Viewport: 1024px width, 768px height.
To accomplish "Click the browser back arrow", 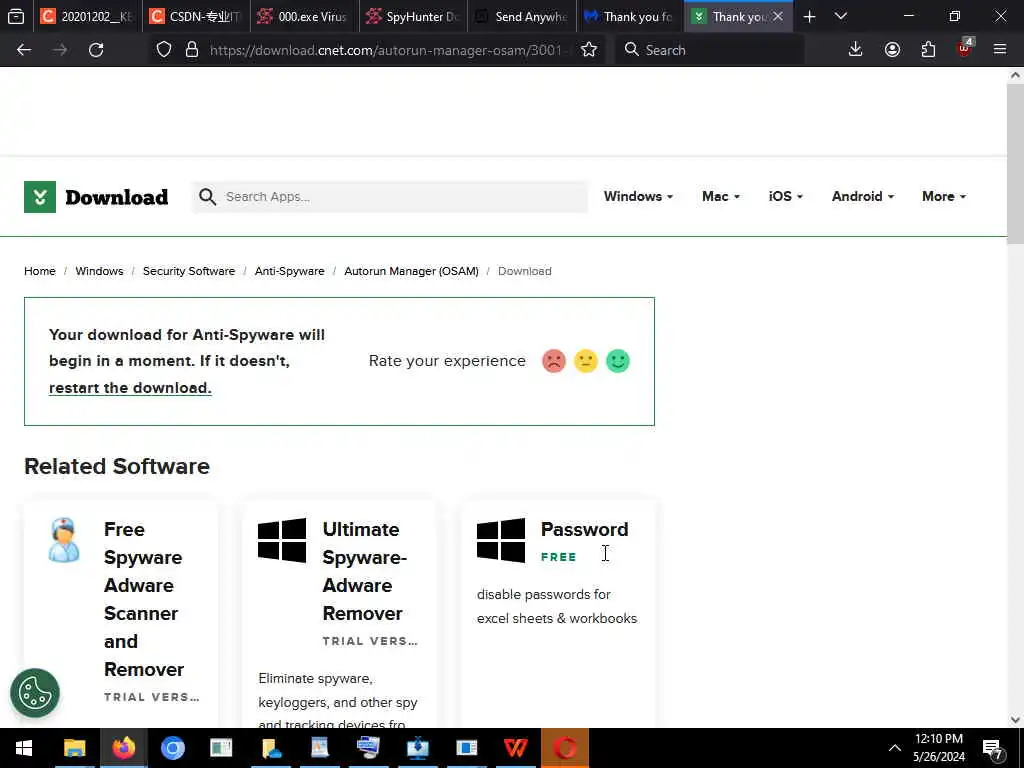I will point(24,50).
